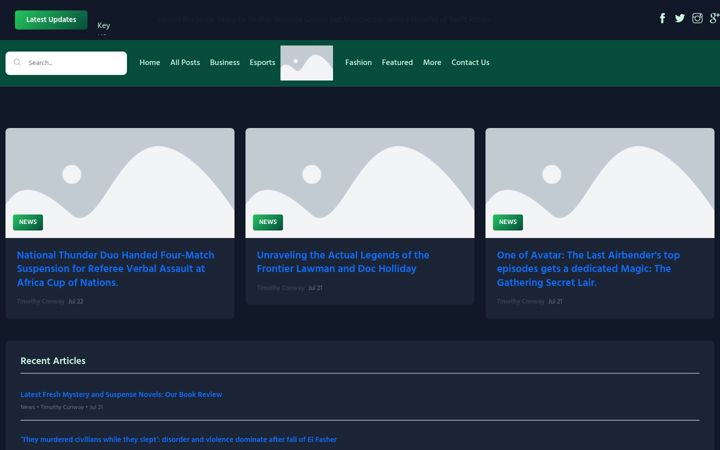Open the Google Plus social icon

tap(714, 18)
